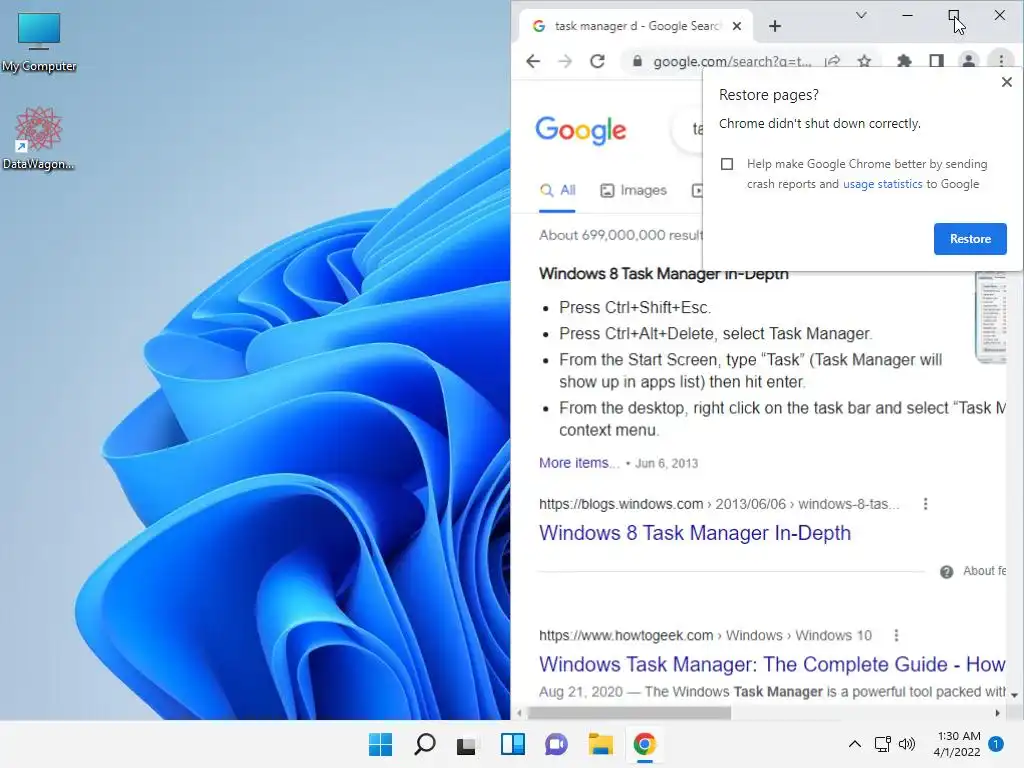Dismiss the Restore pages popup
Screen dimensions: 1024x768
pos(1006,82)
